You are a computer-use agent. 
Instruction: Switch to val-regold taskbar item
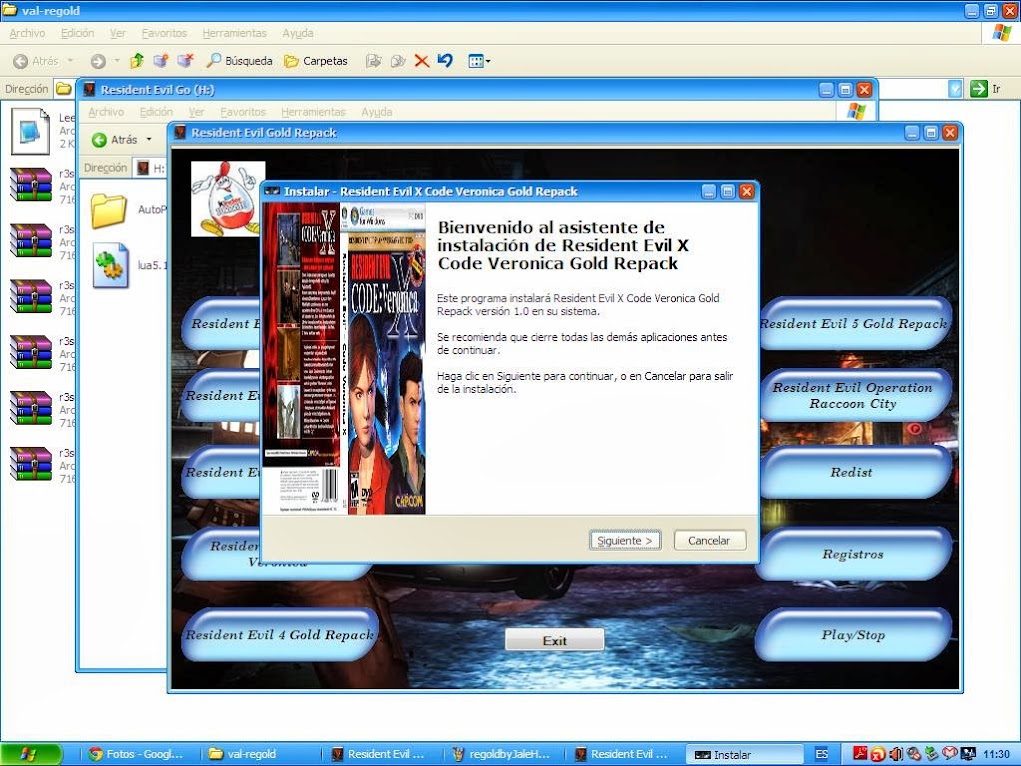point(261,754)
